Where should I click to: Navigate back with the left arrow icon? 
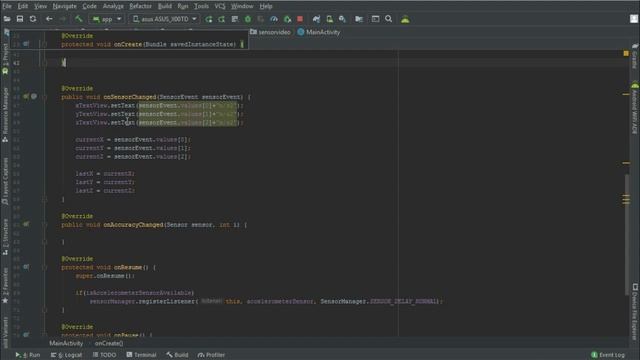point(49,19)
